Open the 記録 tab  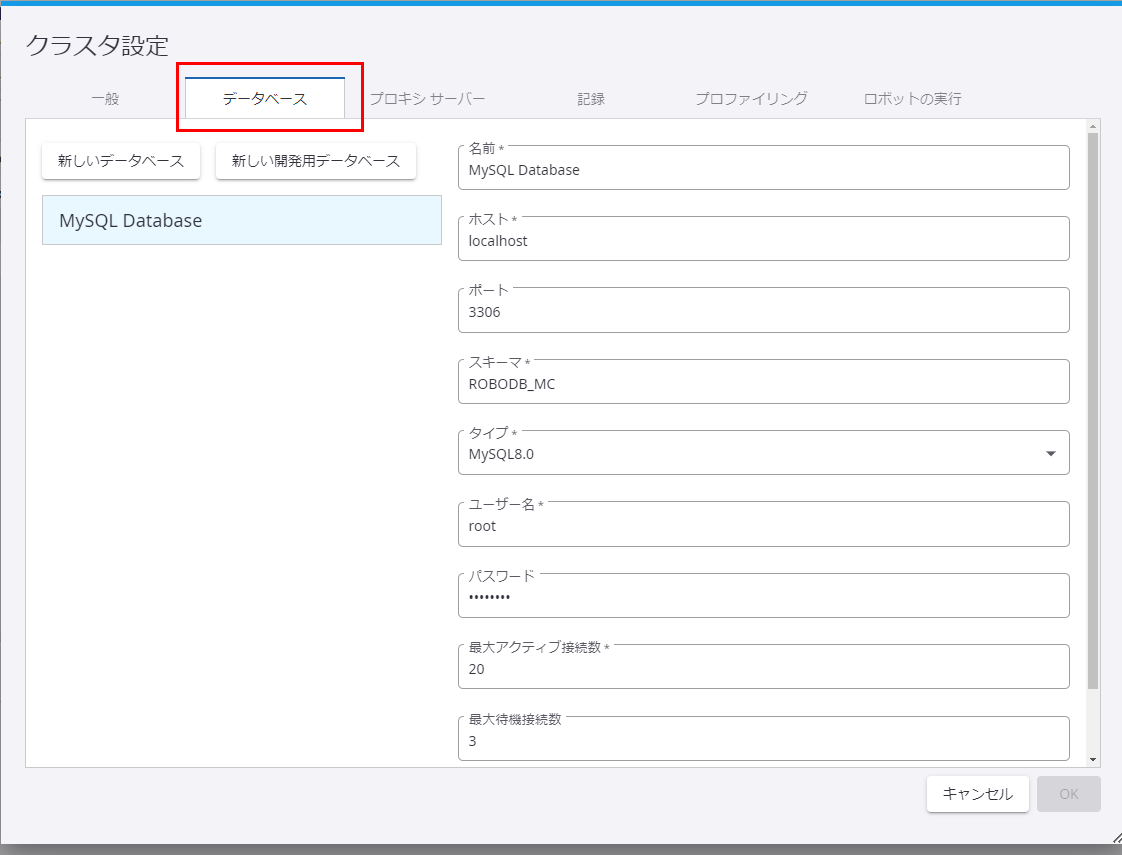(x=591, y=99)
